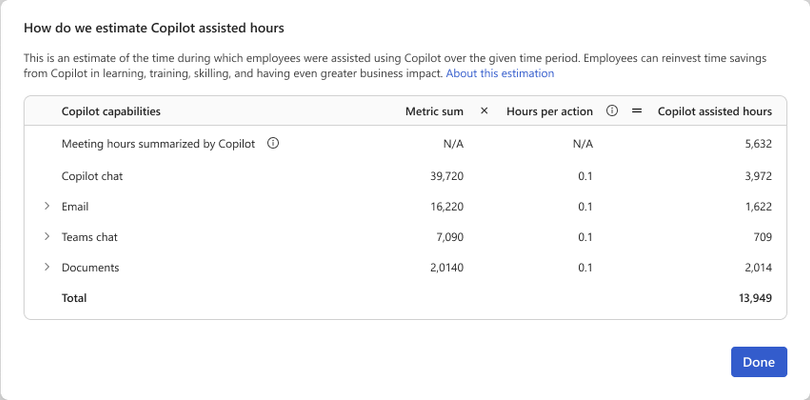Select the Teams chat row label

[89, 237]
